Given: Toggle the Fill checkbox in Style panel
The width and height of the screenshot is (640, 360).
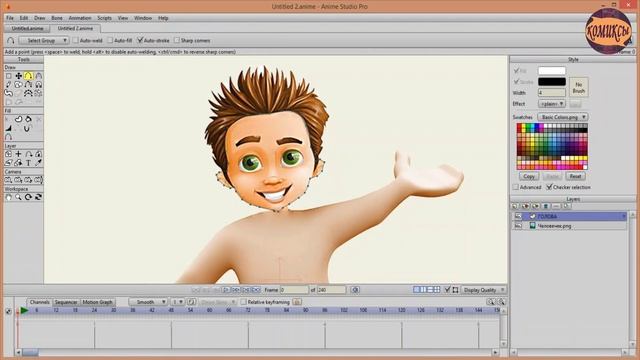Looking at the screenshot, I should [x=516, y=71].
